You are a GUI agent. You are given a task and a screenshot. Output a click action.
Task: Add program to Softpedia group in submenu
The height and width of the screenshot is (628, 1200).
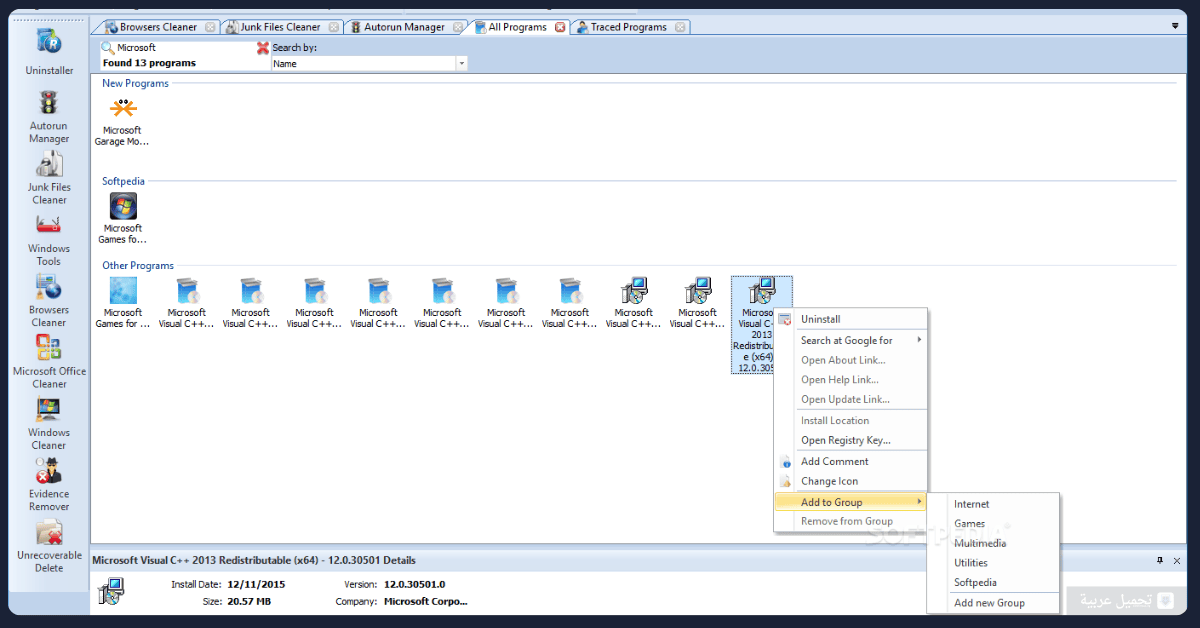click(x=992, y=582)
